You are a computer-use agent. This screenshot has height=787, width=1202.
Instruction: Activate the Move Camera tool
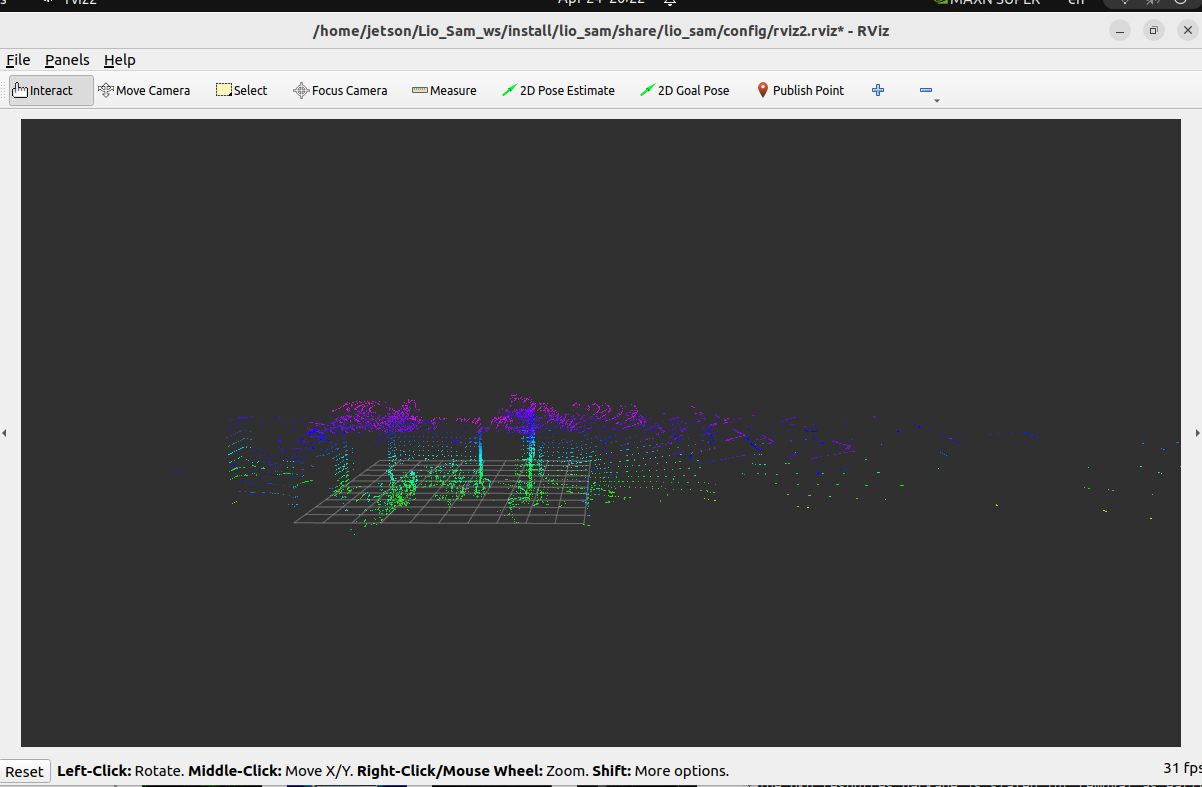click(x=144, y=90)
